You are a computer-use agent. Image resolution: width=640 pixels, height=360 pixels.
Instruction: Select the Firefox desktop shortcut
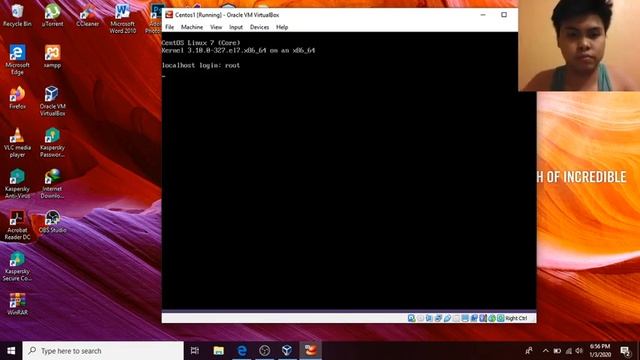pos(17,98)
